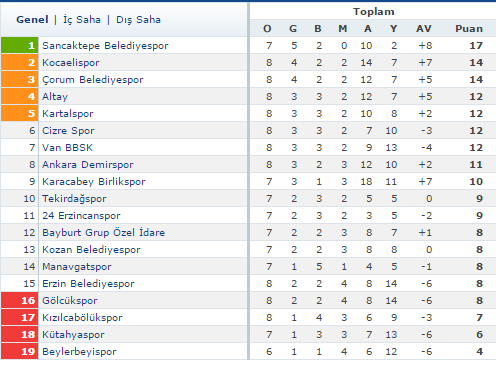This screenshot has height=369, width=496.
Task: Click 24 Erzincanspor team name
Action: point(81,216)
